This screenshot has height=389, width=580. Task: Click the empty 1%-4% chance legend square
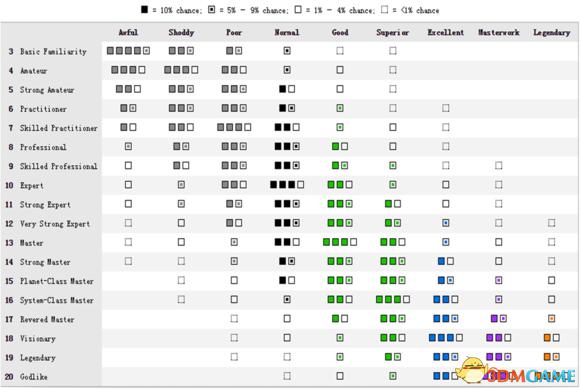pos(298,9)
